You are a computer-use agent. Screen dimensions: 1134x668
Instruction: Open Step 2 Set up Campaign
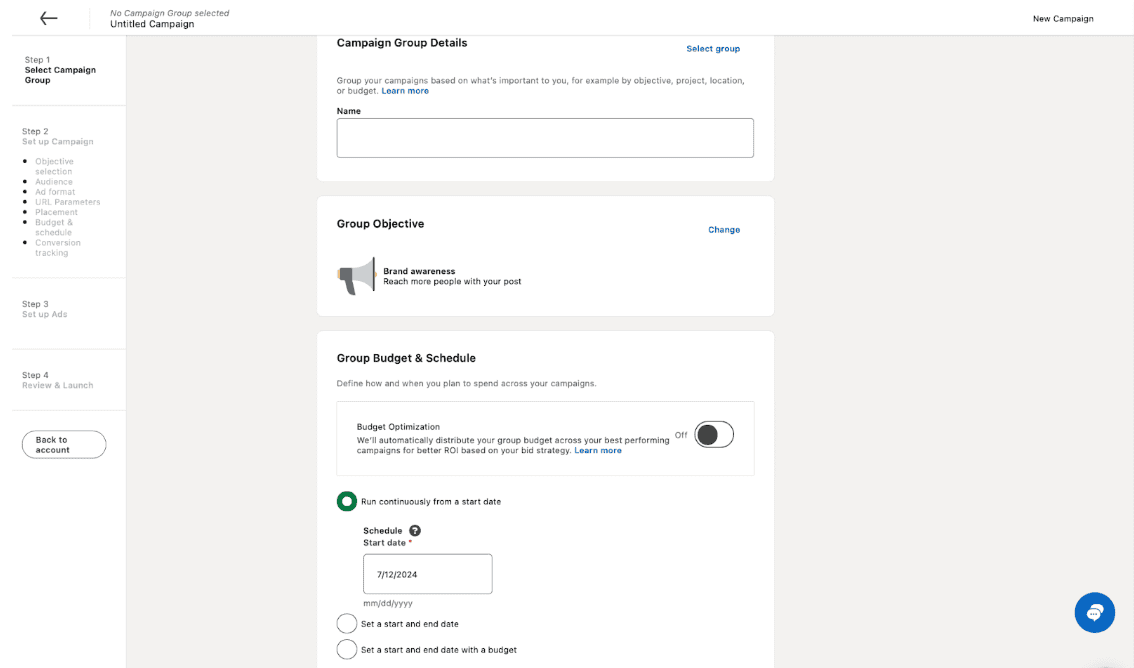click(x=57, y=137)
